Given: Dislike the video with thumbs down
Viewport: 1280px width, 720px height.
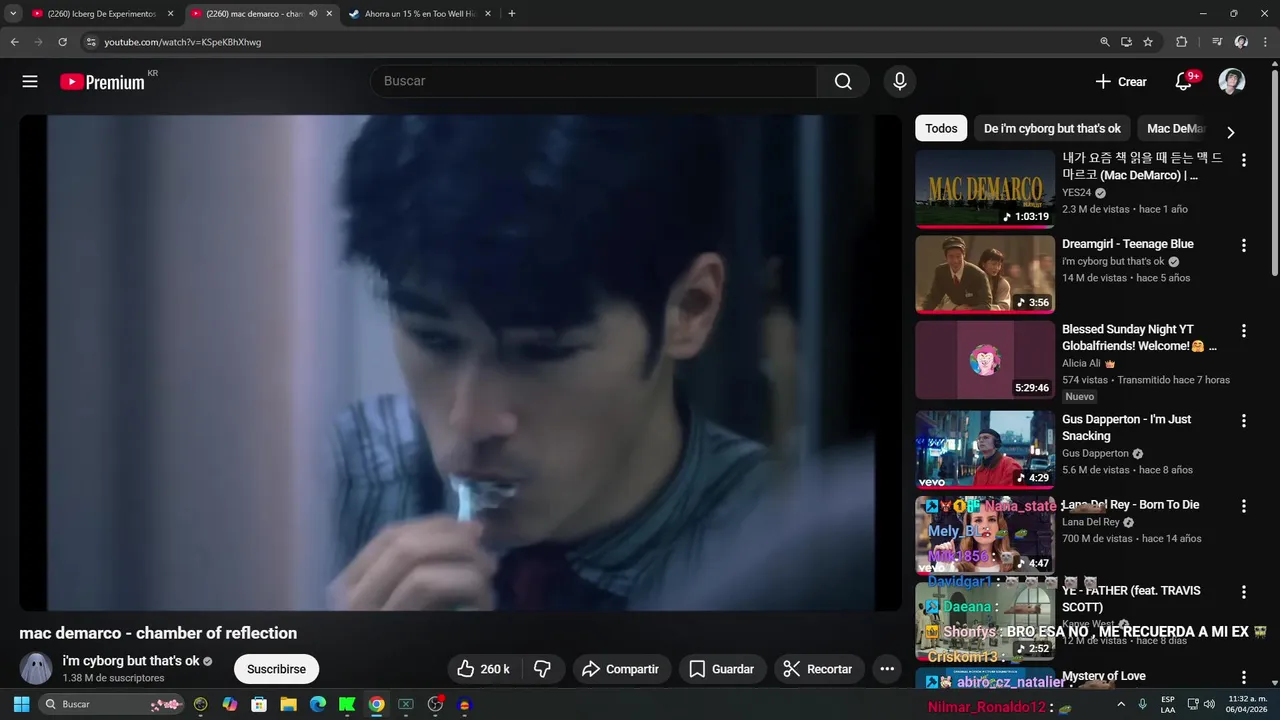Looking at the screenshot, I should tap(542, 669).
